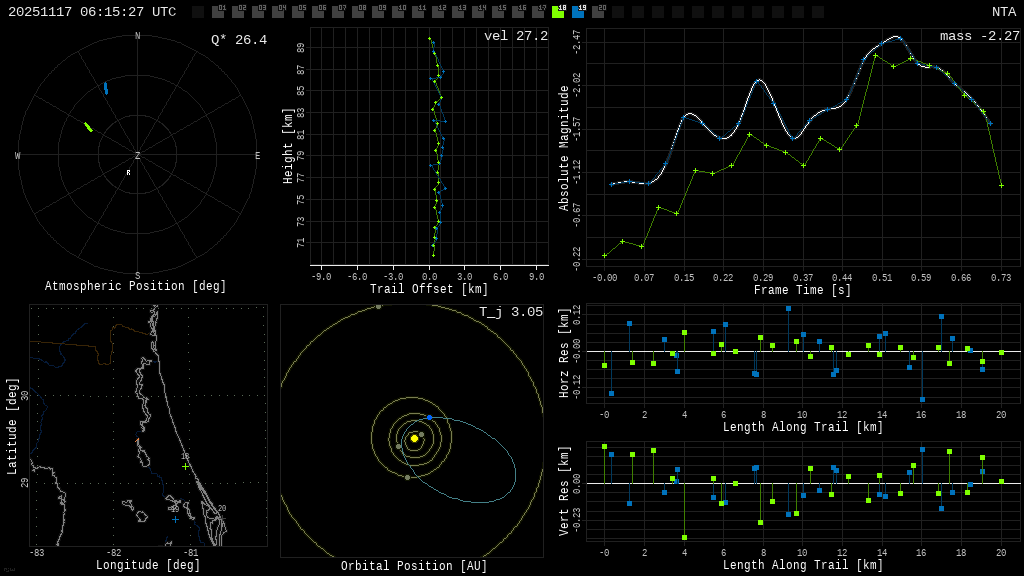This screenshot has height=576, width=1024.
Task: Click the blue Earth dot on orbit
Action: click(429, 417)
